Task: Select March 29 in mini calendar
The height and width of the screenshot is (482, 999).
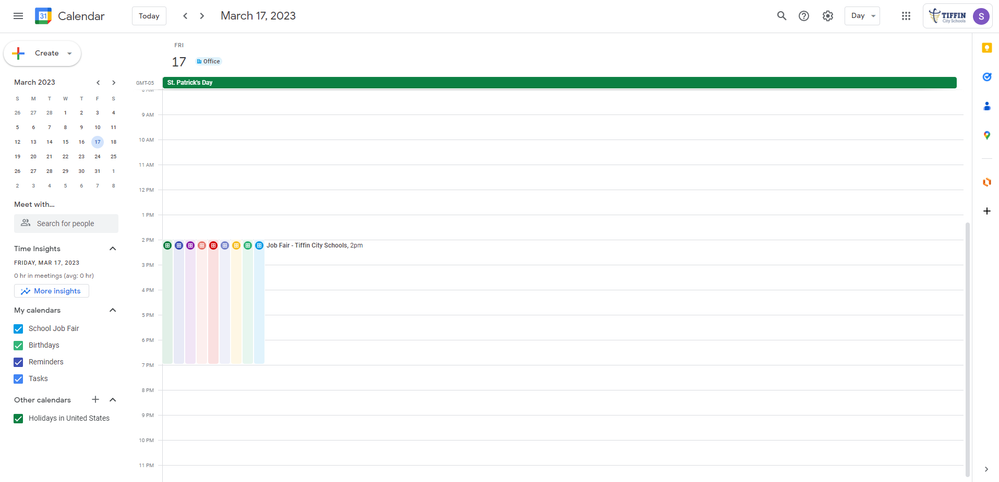Action: (x=65, y=171)
